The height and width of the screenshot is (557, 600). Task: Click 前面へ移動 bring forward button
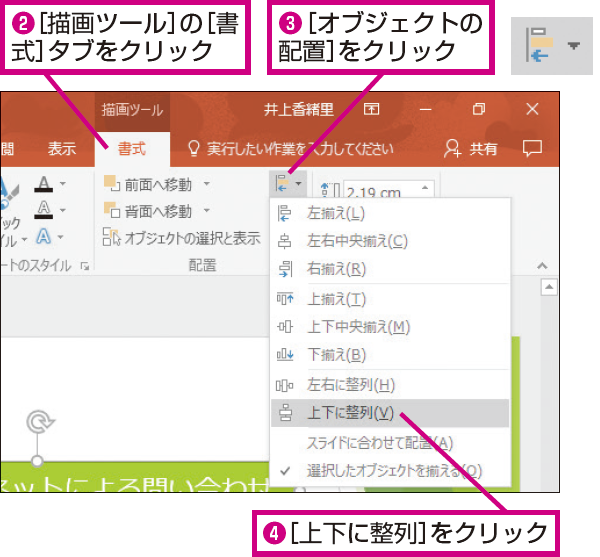click(x=148, y=184)
